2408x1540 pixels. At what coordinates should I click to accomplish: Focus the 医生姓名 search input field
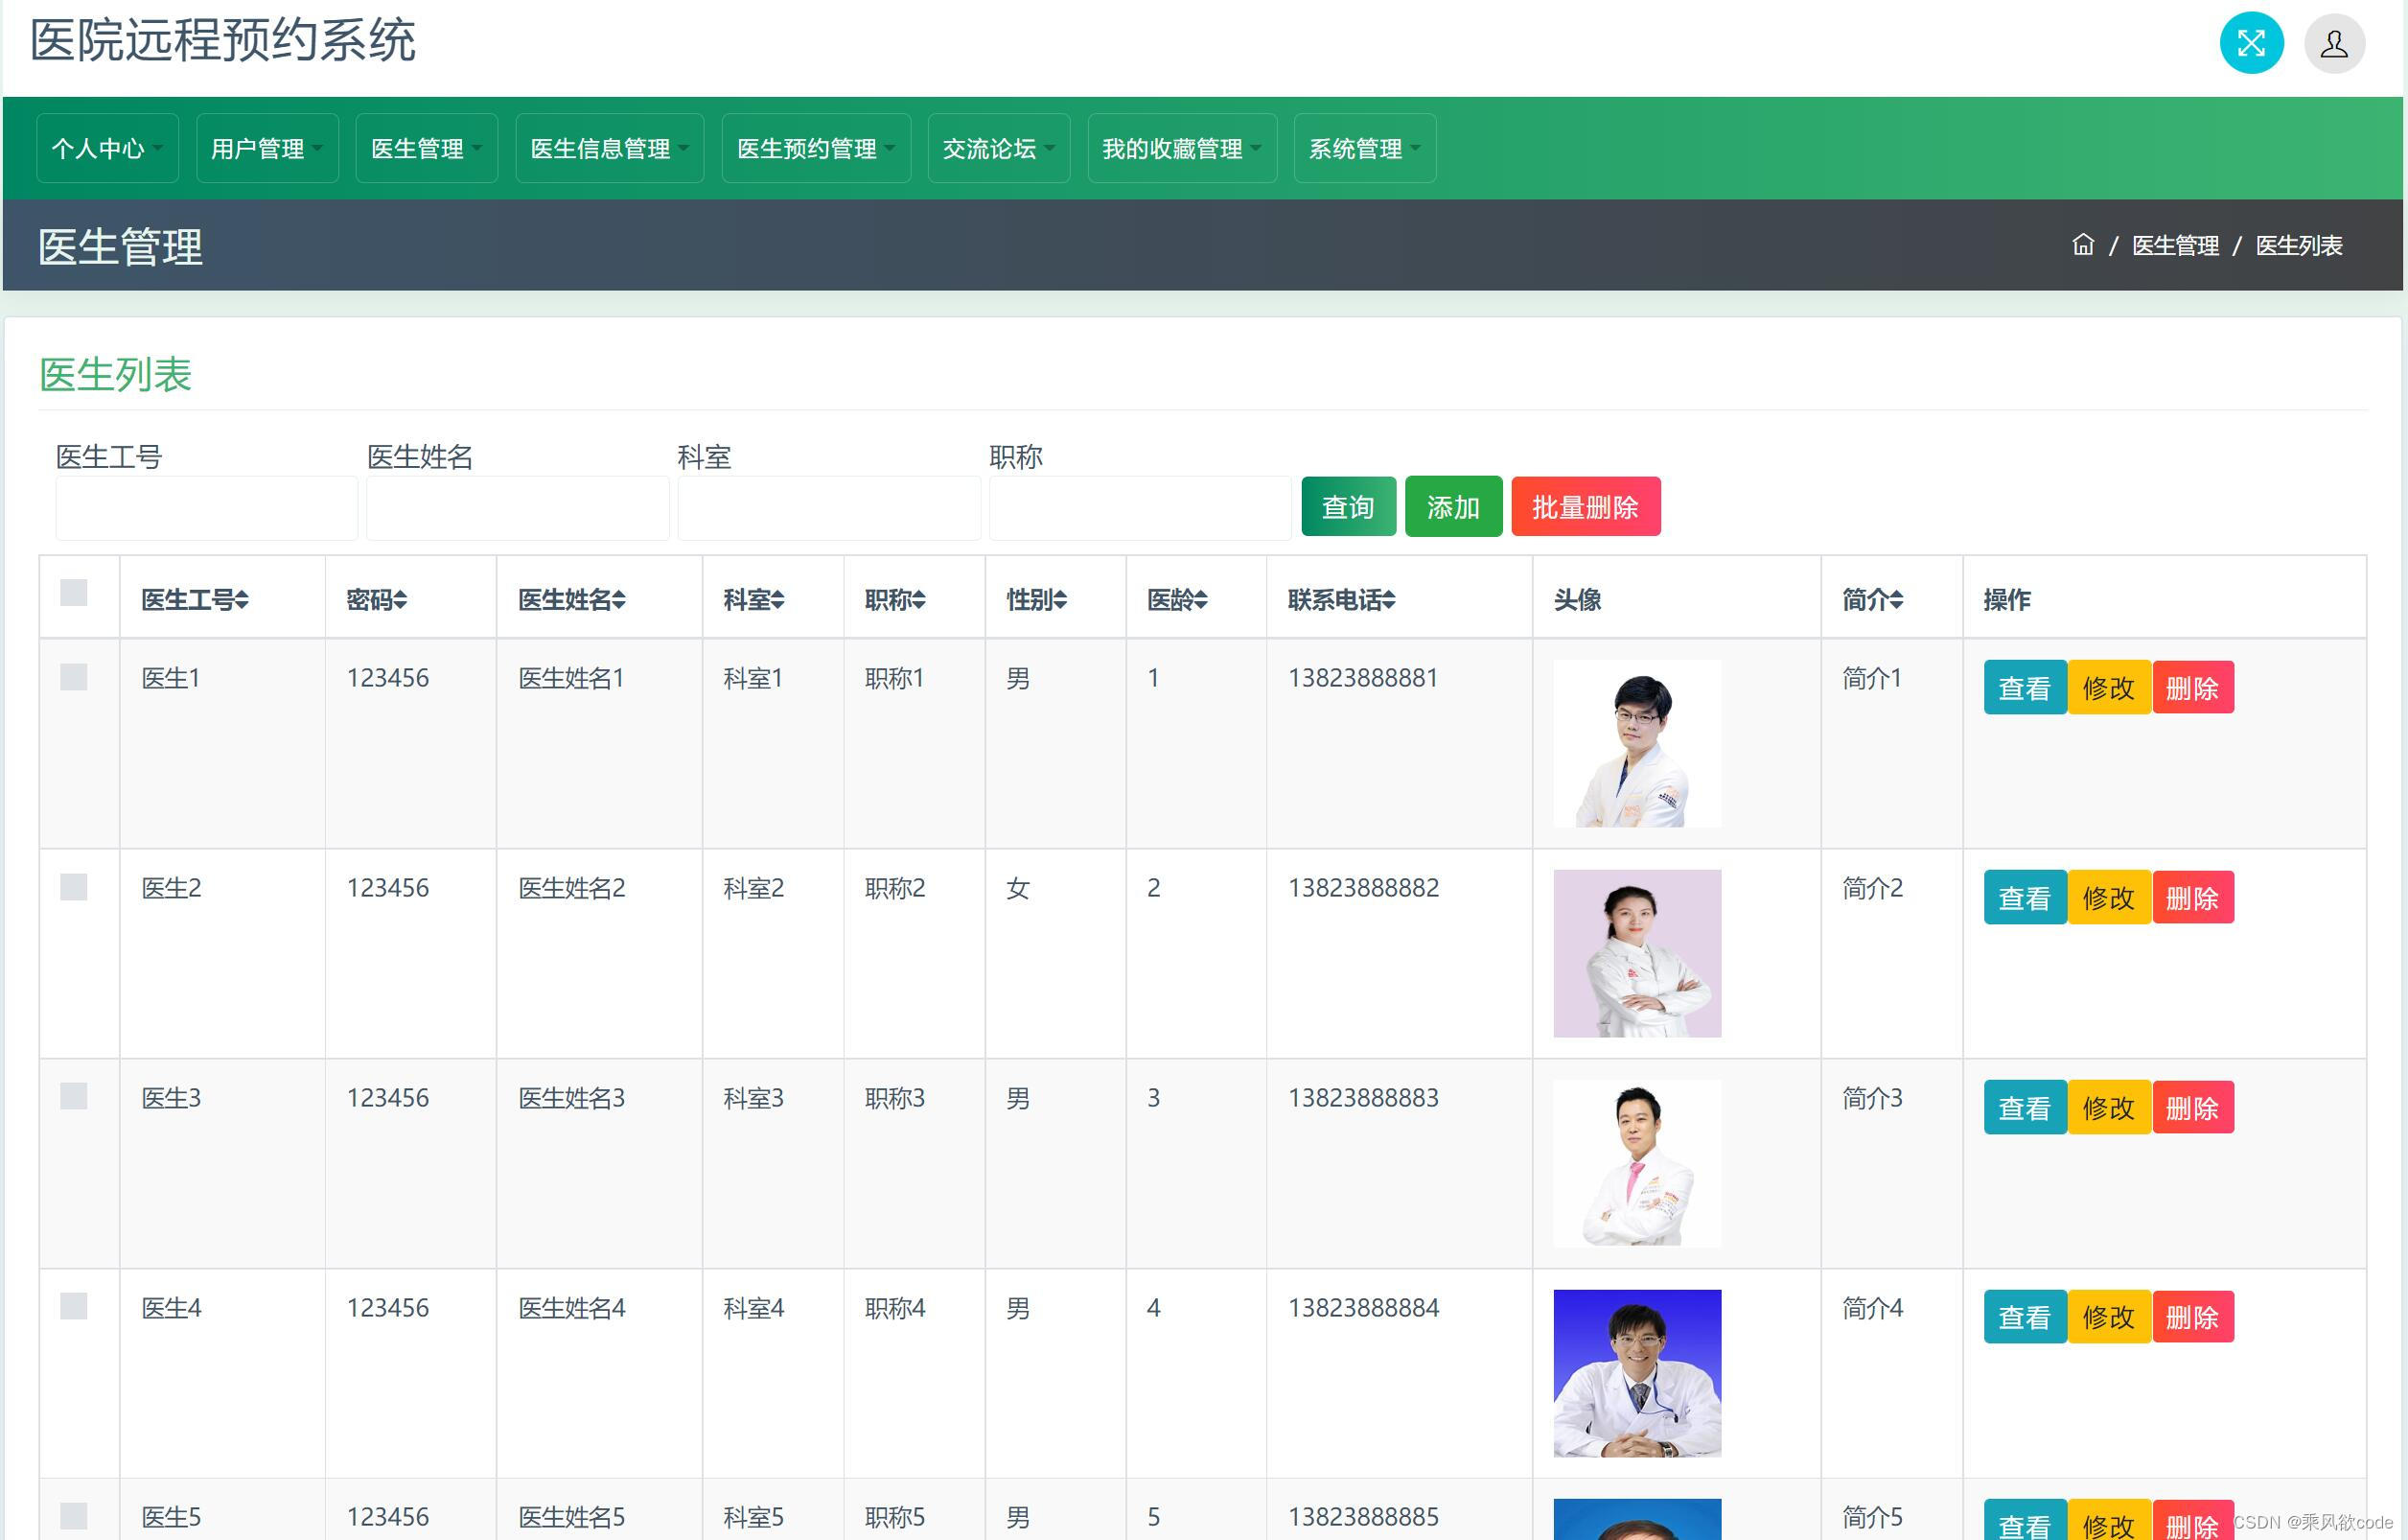[x=517, y=508]
